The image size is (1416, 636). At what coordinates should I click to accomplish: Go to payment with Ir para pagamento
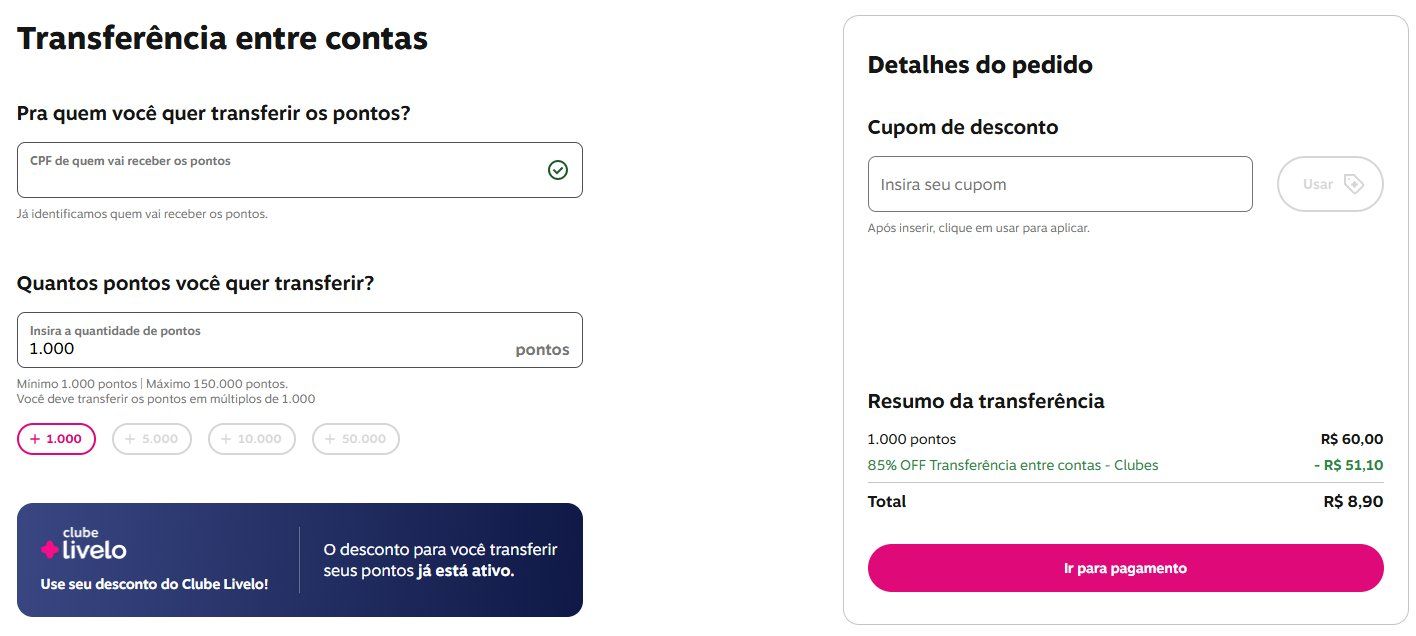1126,568
